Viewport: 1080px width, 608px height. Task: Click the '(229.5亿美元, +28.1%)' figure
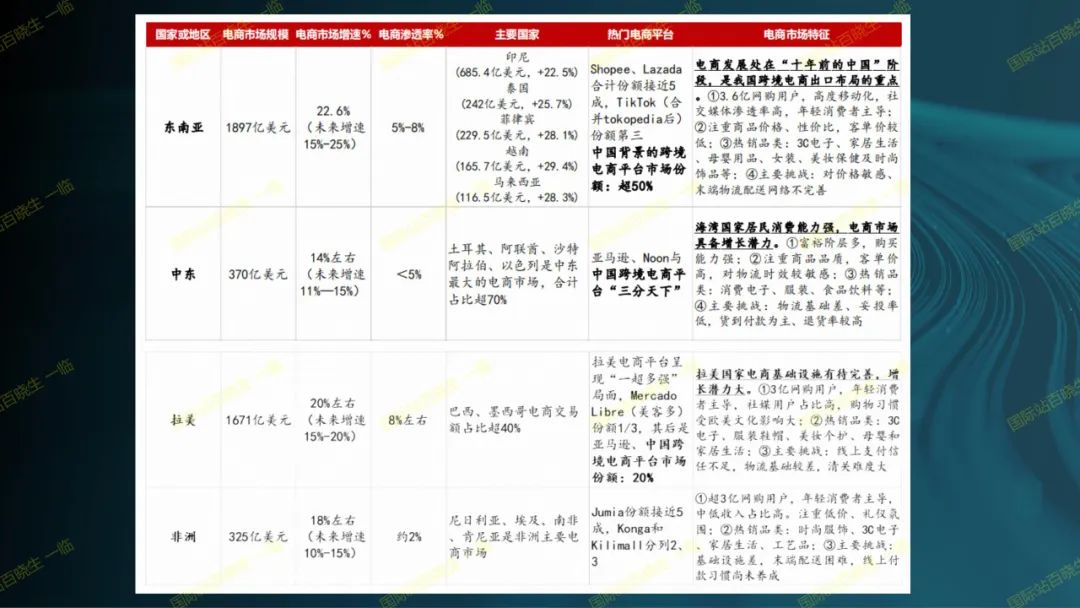pos(517,135)
